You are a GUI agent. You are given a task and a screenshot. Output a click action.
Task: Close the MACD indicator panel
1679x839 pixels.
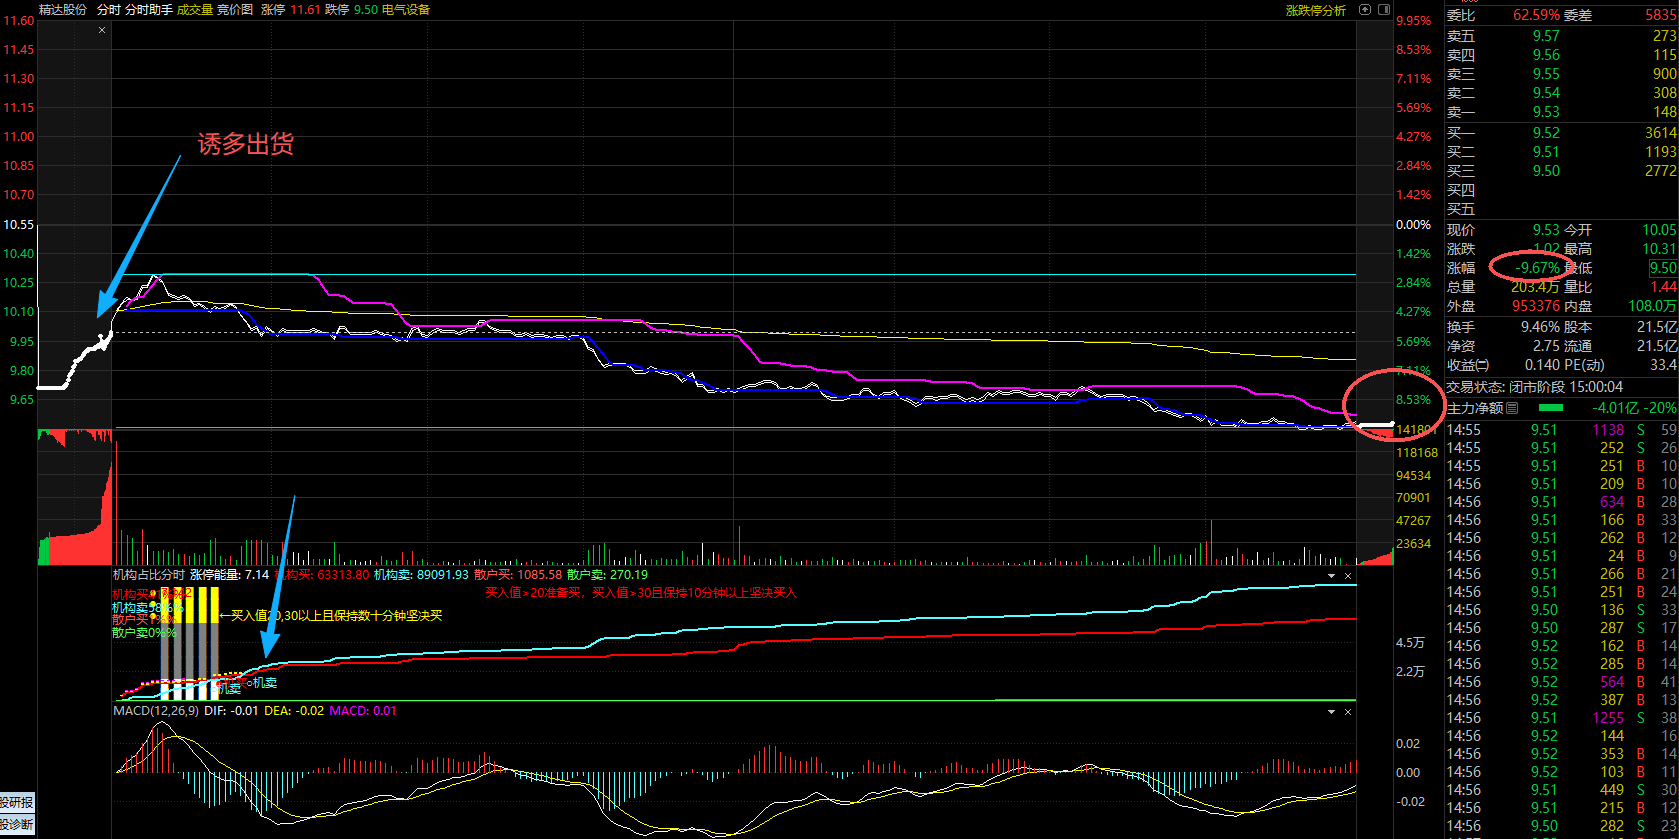1348,712
